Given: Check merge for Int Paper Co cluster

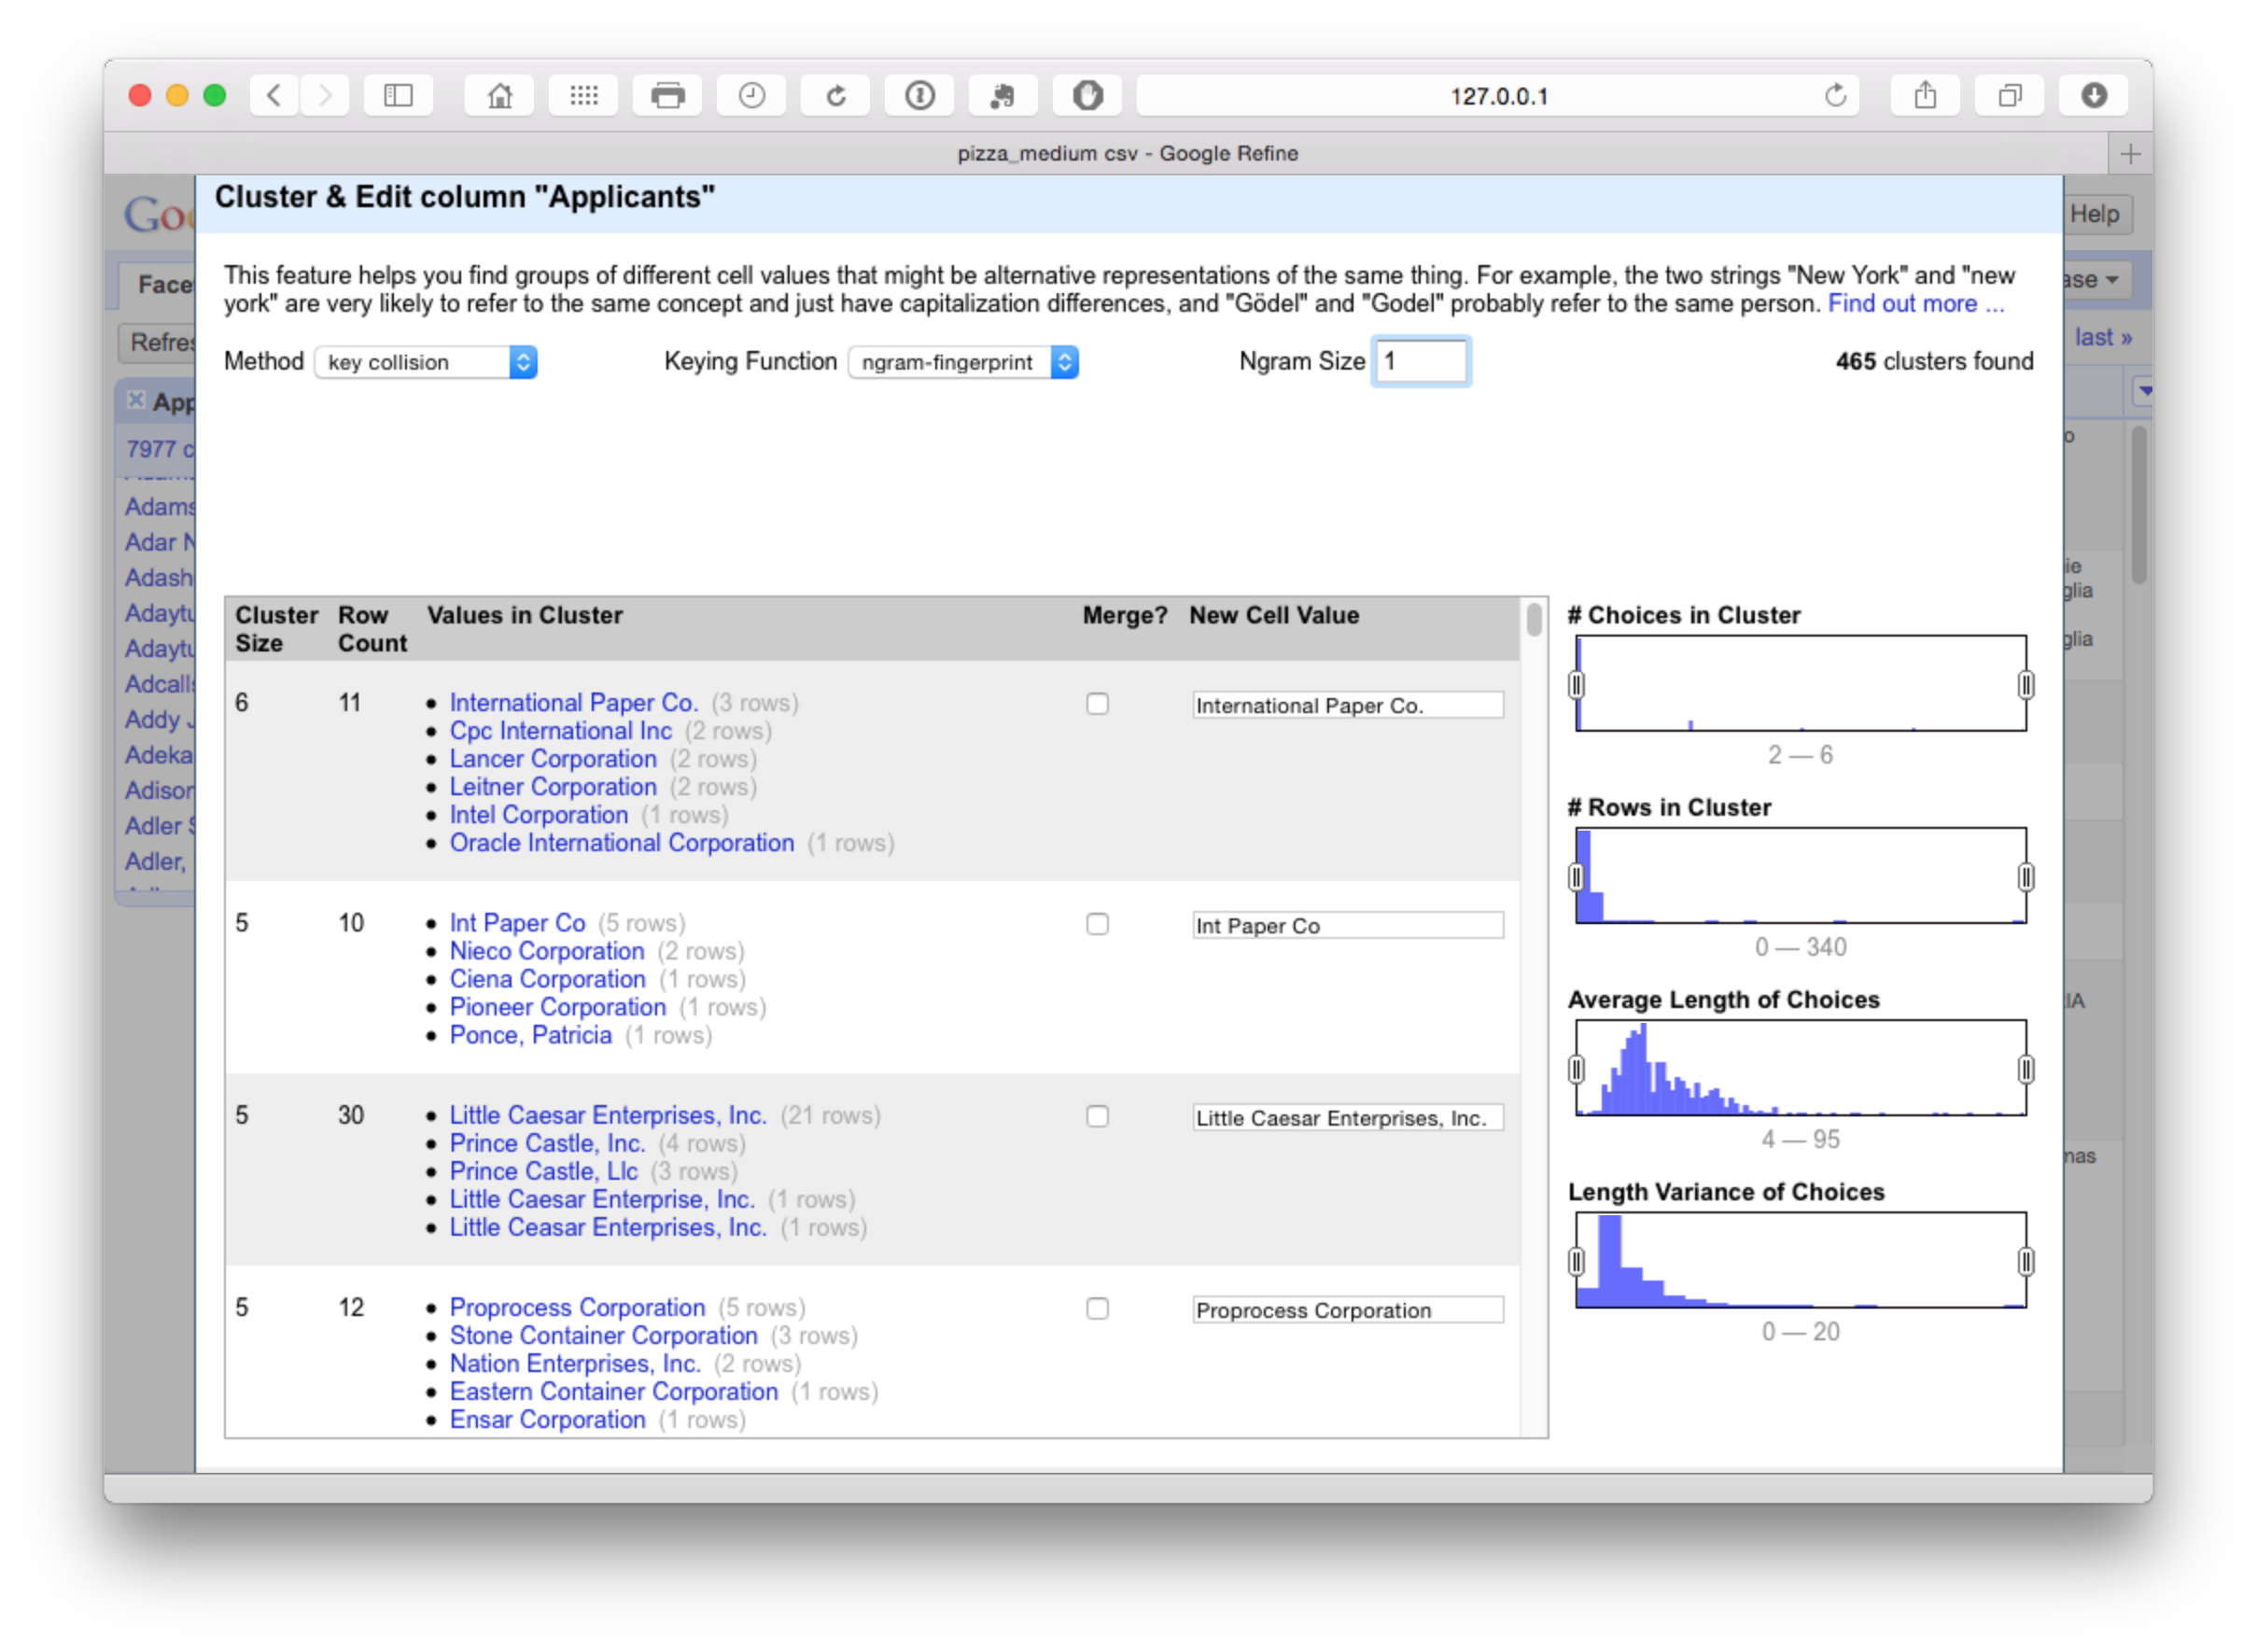Looking at the screenshot, I should [1097, 924].
